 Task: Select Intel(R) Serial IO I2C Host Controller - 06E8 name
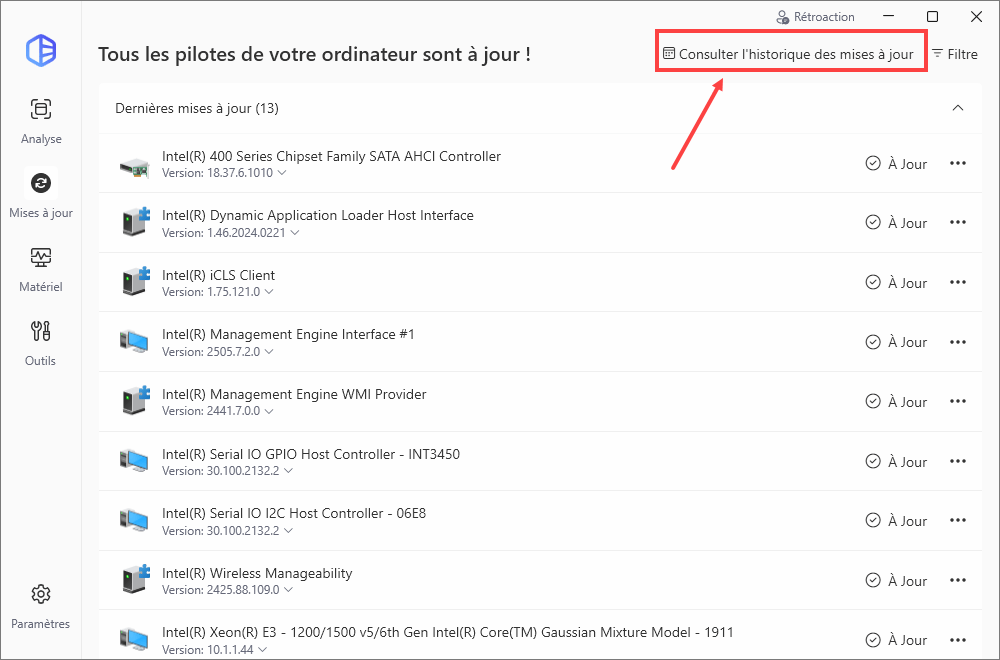(x=294, y=513)
